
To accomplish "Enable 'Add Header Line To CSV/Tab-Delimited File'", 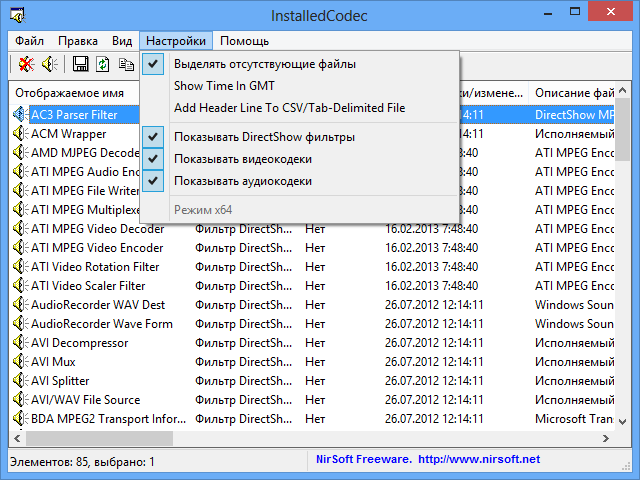I will click(300, 108).
